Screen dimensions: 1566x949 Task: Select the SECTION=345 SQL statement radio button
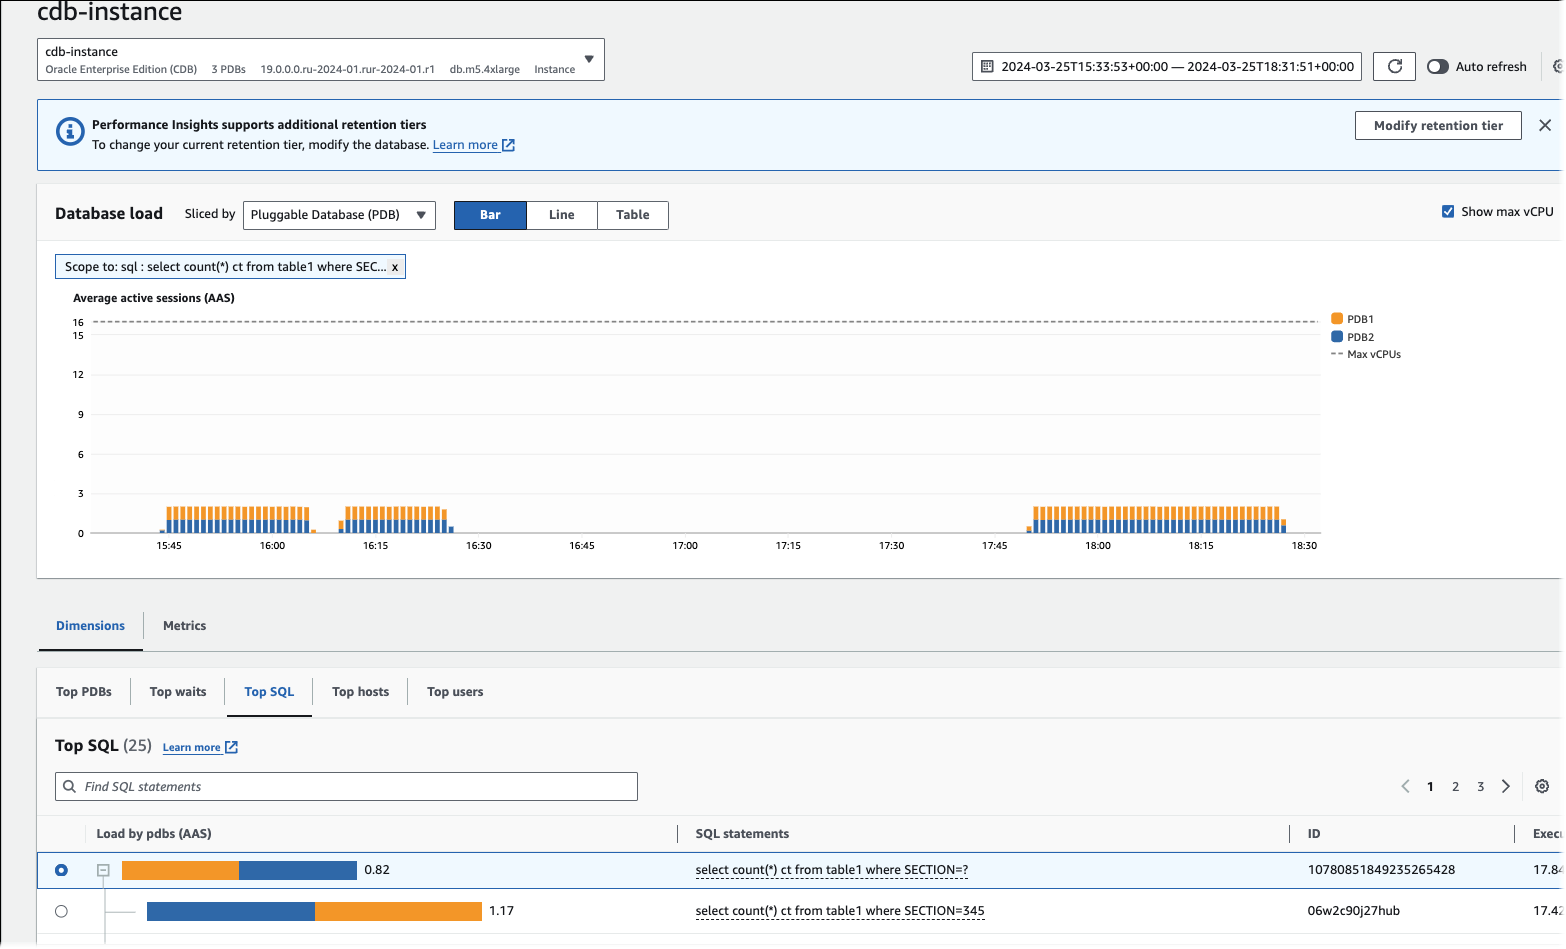coord(61,911)
